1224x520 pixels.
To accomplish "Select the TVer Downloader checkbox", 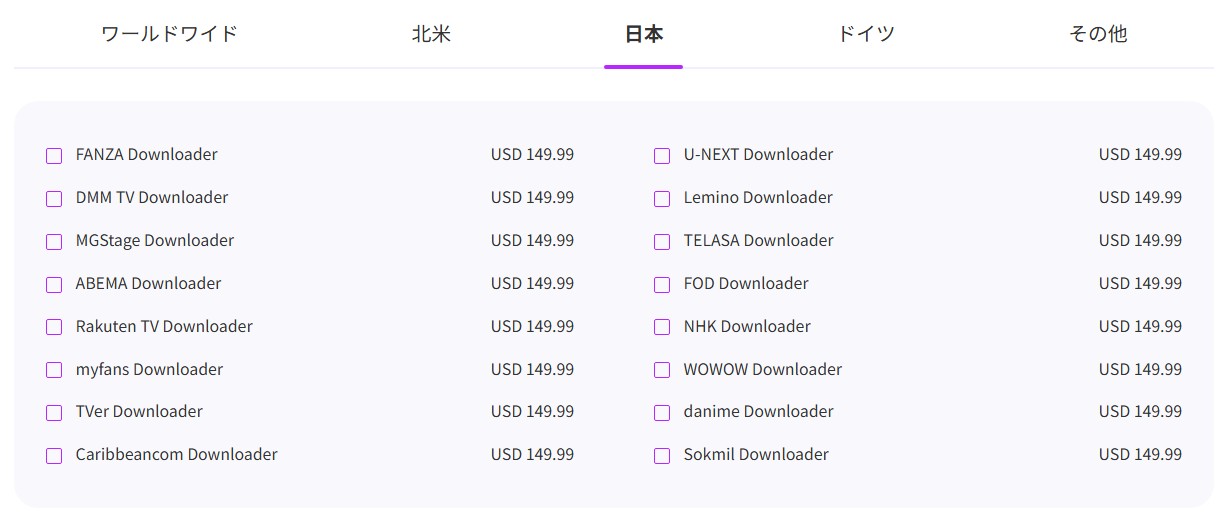I will coord(54,413).
